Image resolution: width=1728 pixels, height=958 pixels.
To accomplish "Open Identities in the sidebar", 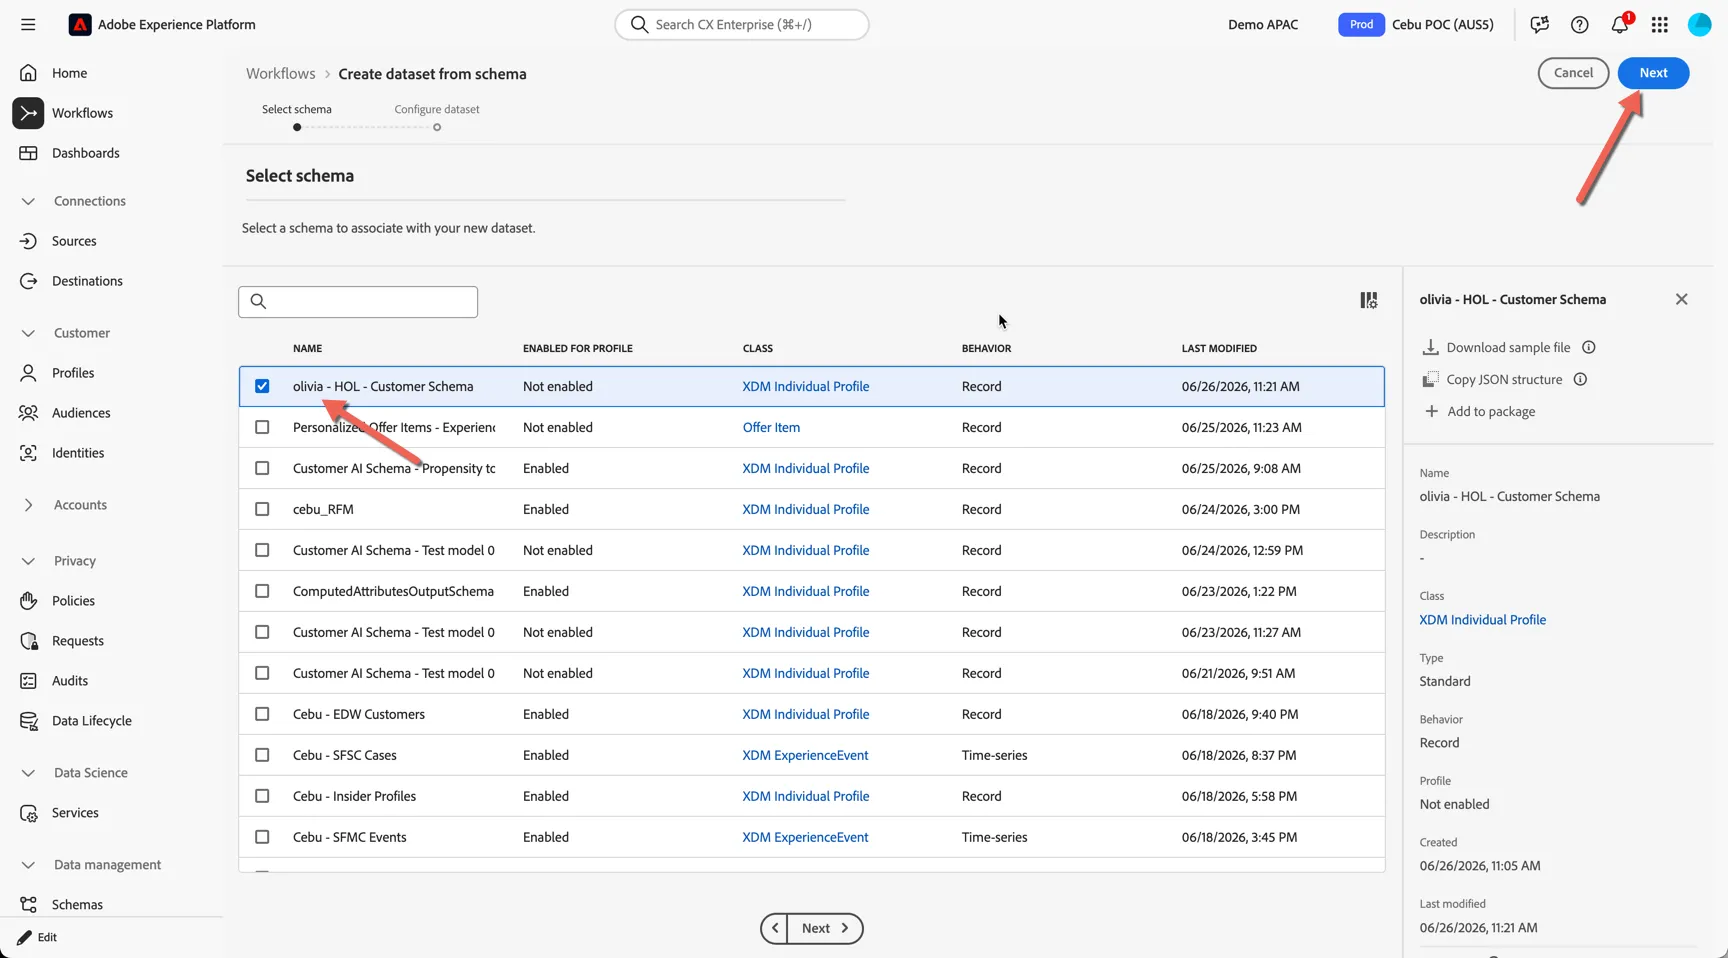I will coord(78,453).
